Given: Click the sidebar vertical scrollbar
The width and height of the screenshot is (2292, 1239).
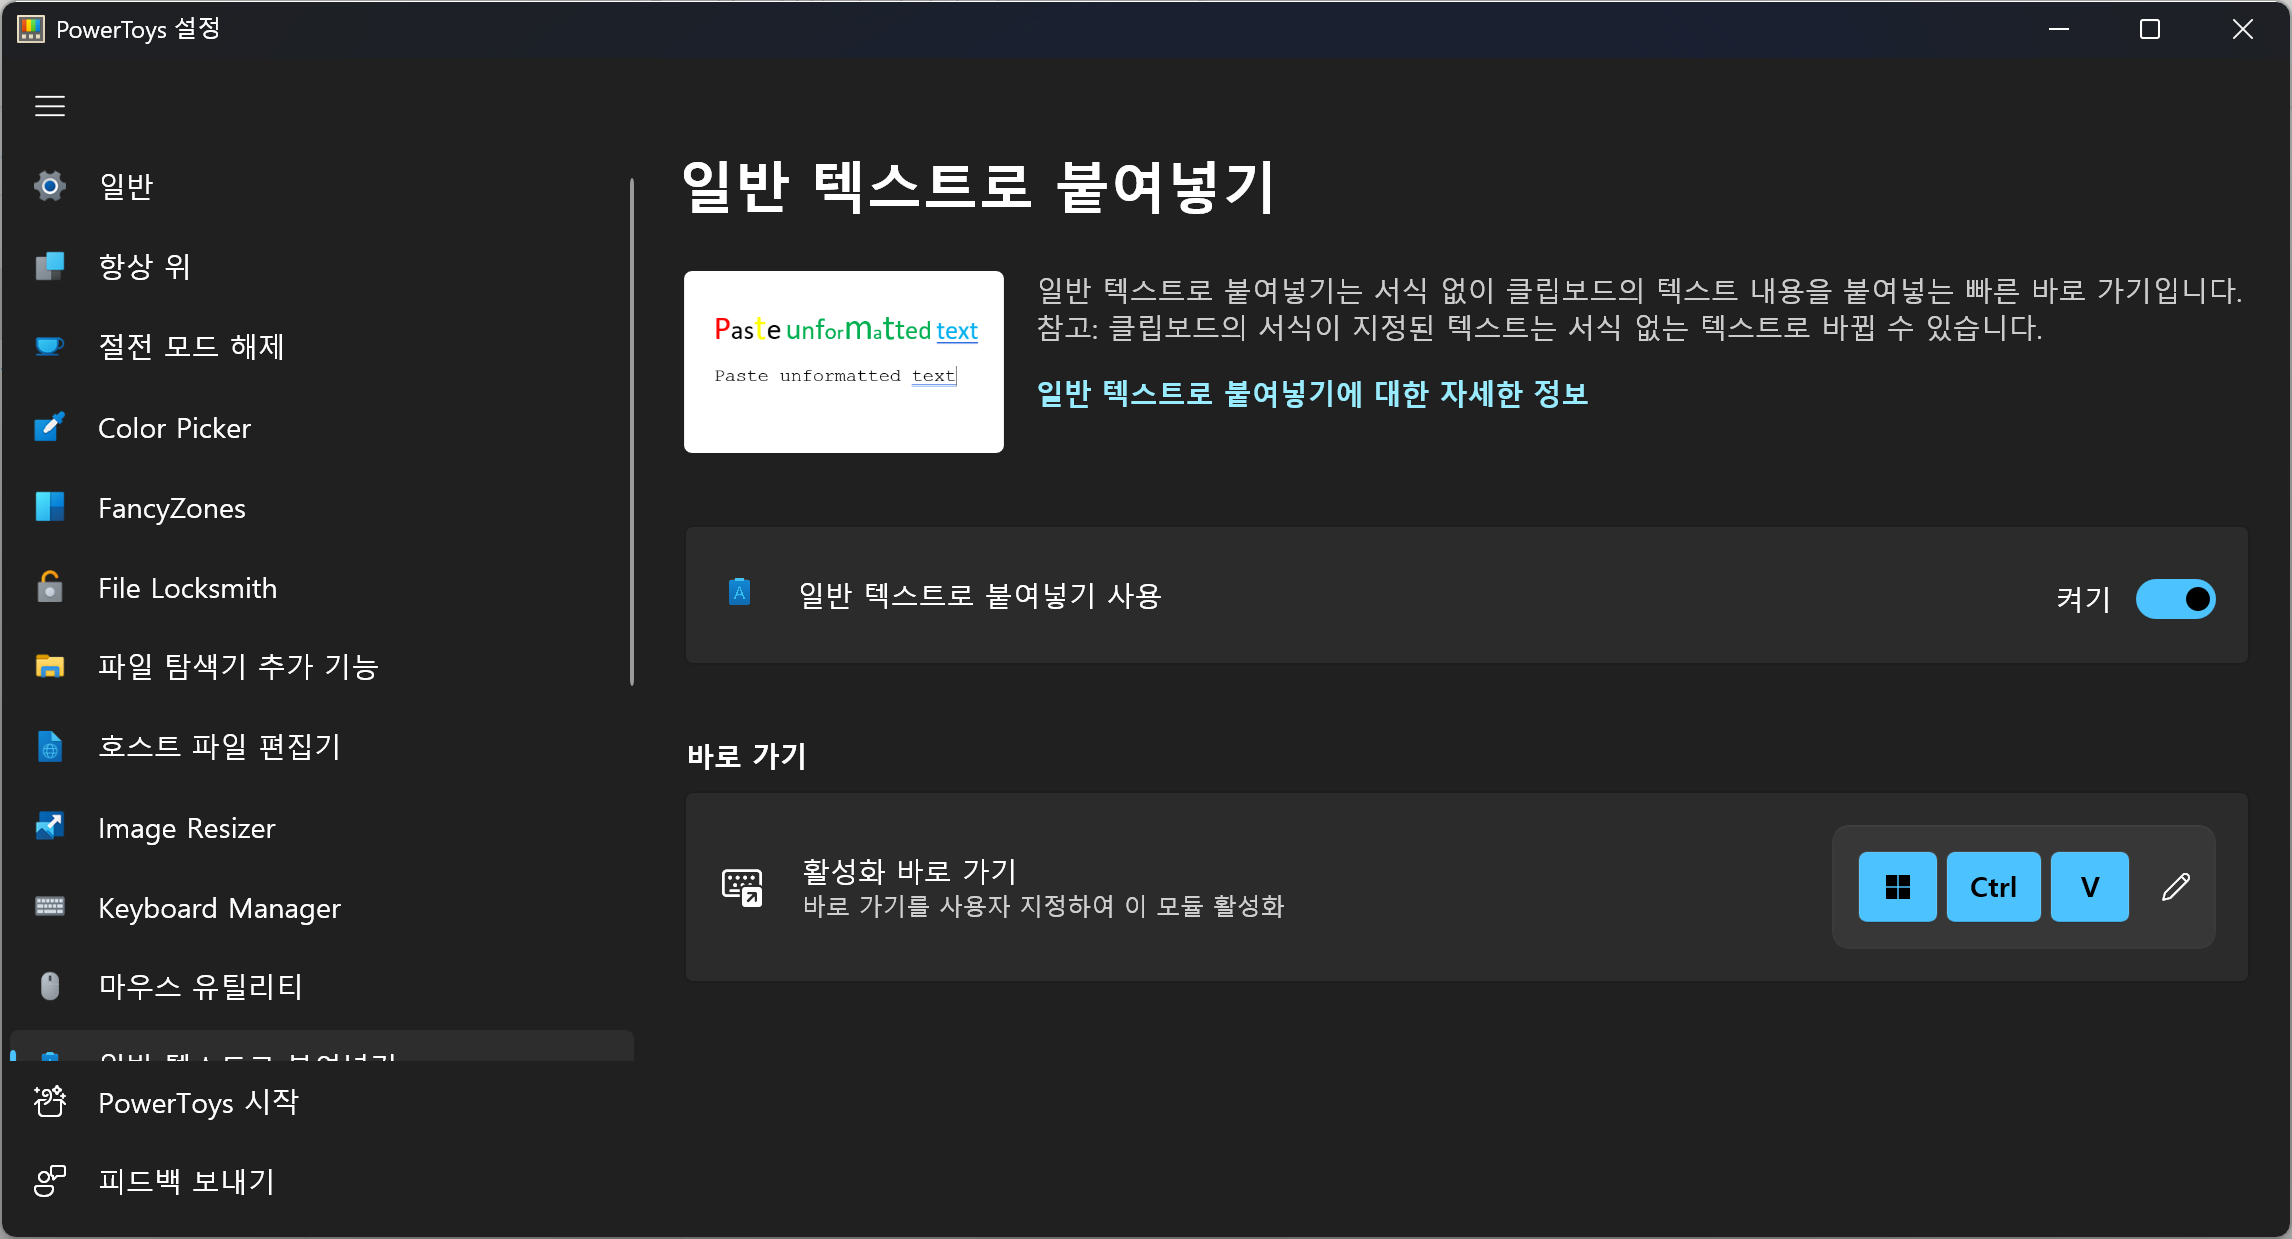Looking at the screenshot, I should (632, 432).
